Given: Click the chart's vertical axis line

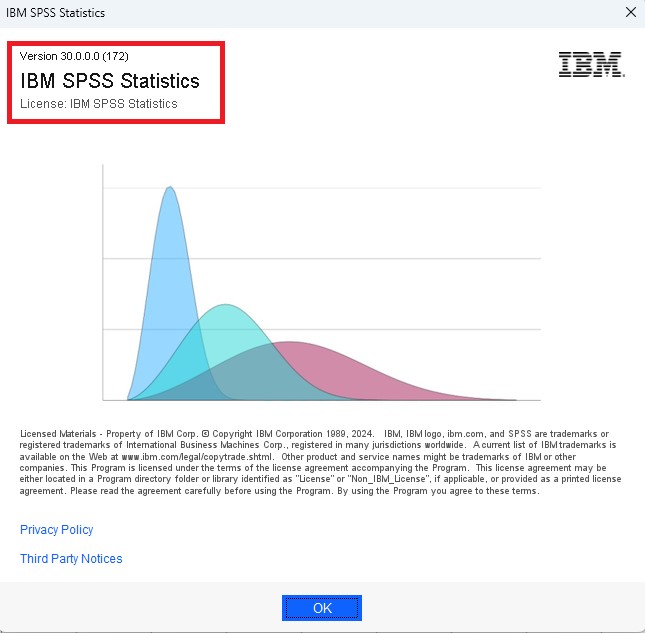Looking at the screenshot, I should 103,280.
